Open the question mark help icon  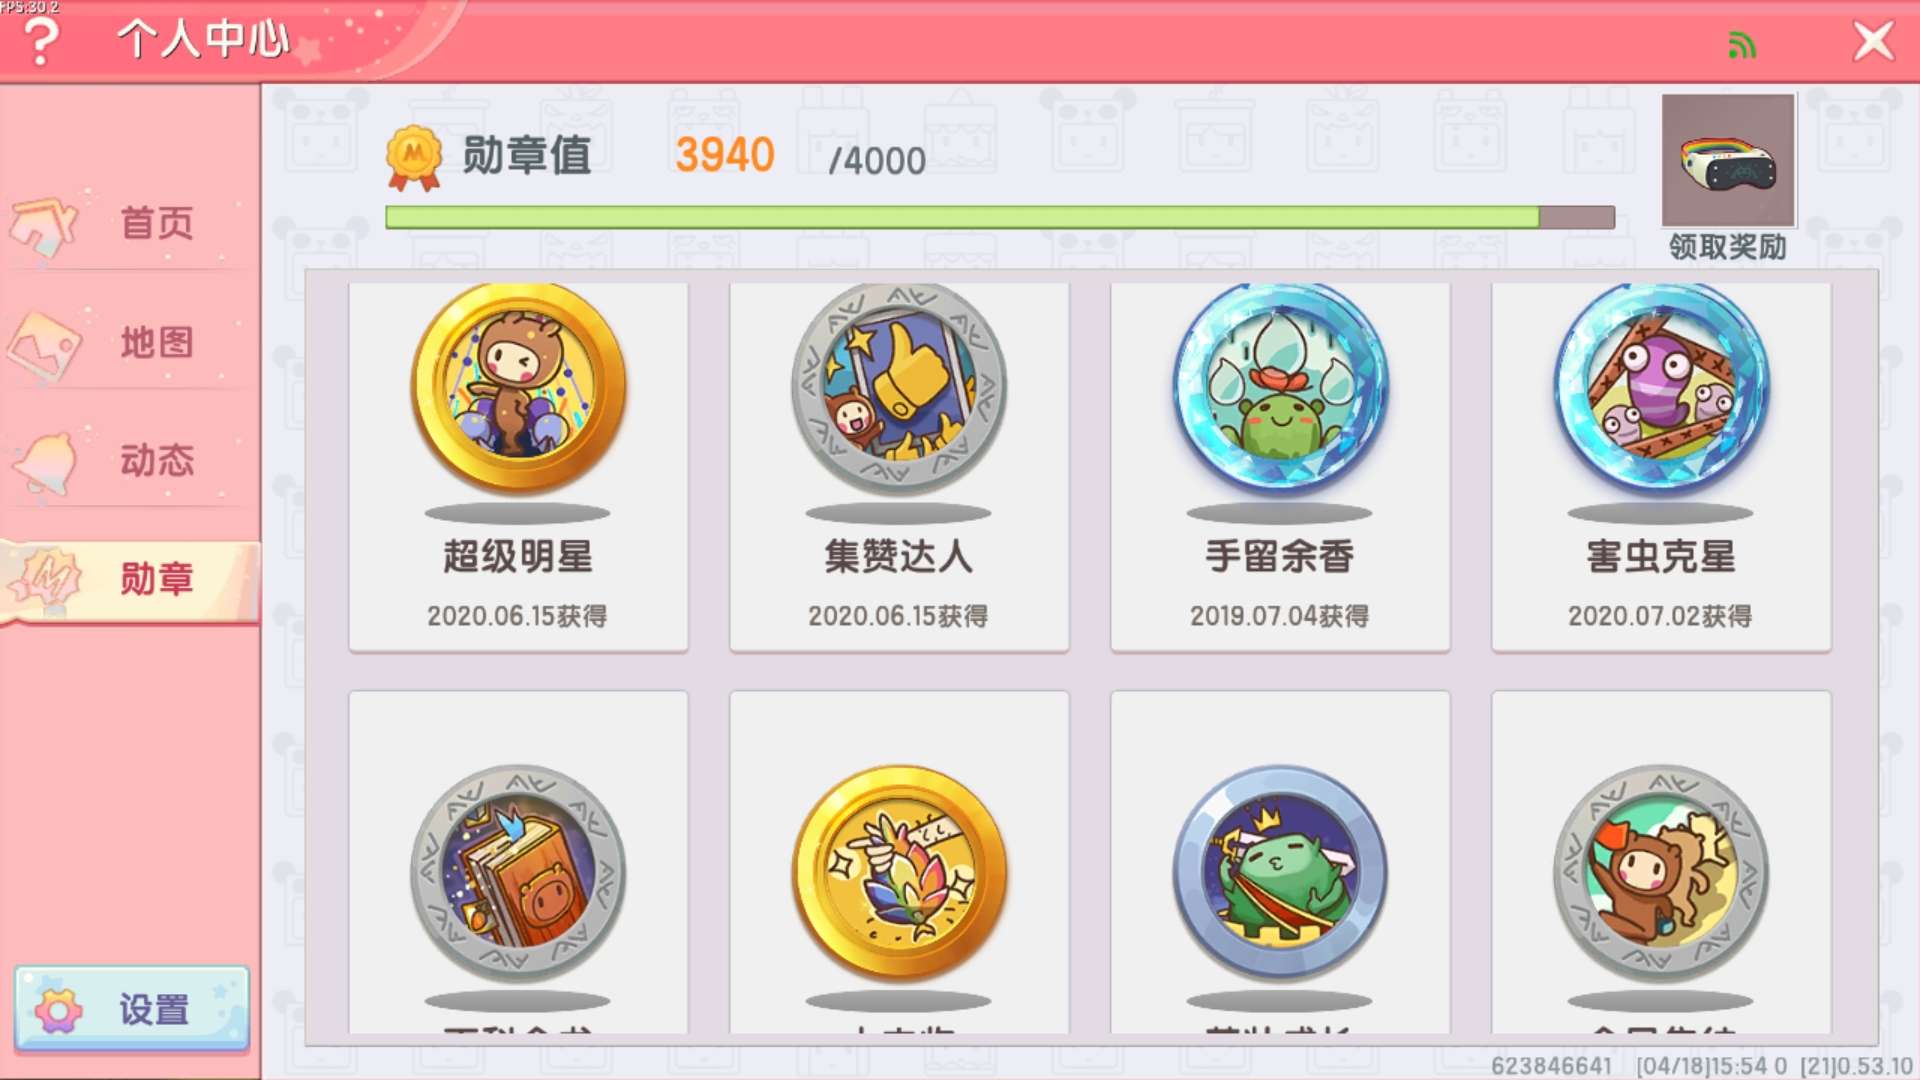point(41,41)
